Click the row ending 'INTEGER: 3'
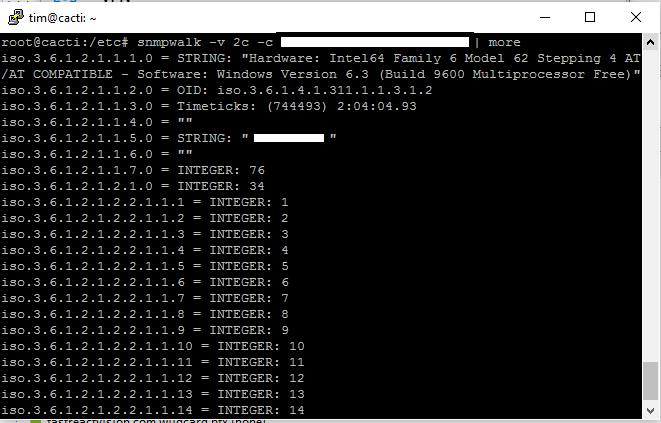The image size is (661, 423). [145, 234]
